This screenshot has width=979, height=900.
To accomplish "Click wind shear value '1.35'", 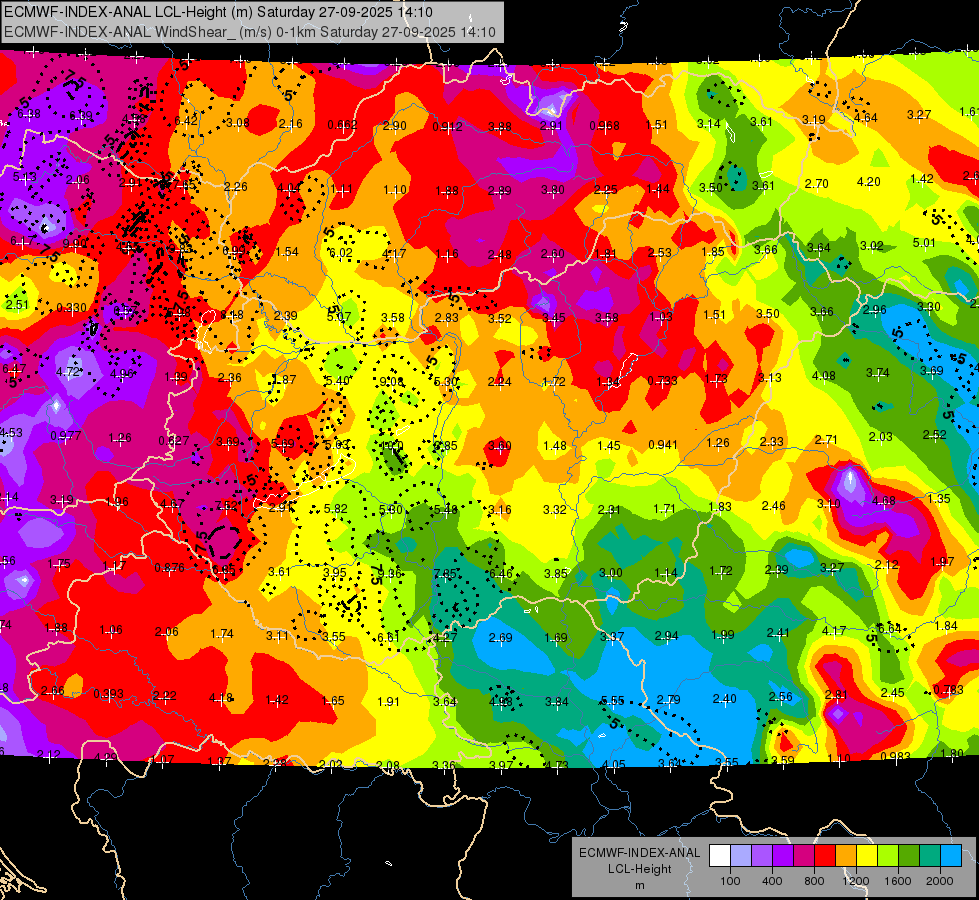I will point(939,498).
